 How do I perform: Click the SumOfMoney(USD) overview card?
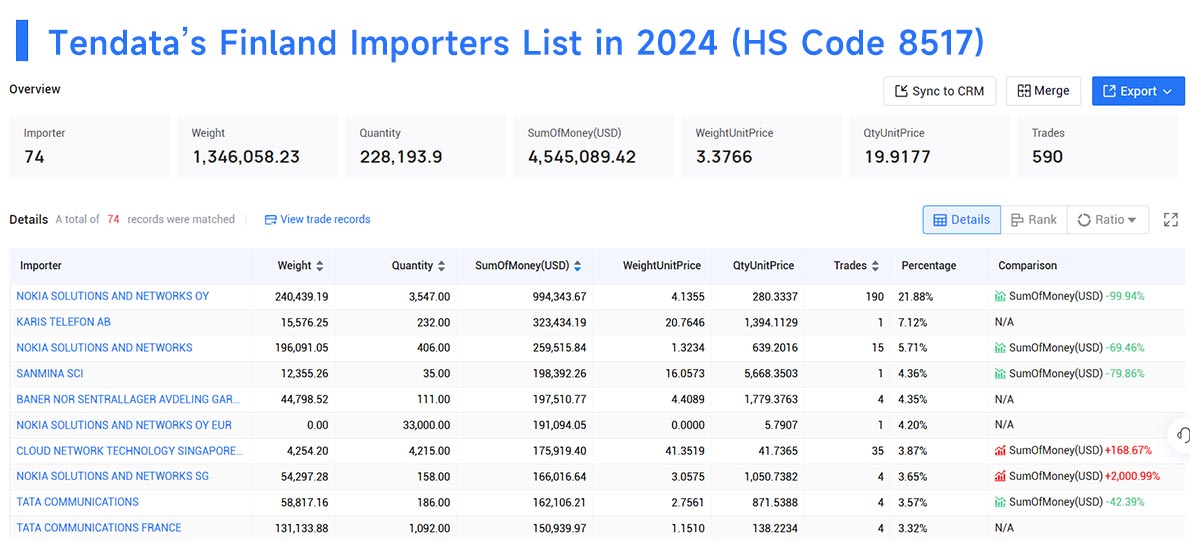point(593,147)
